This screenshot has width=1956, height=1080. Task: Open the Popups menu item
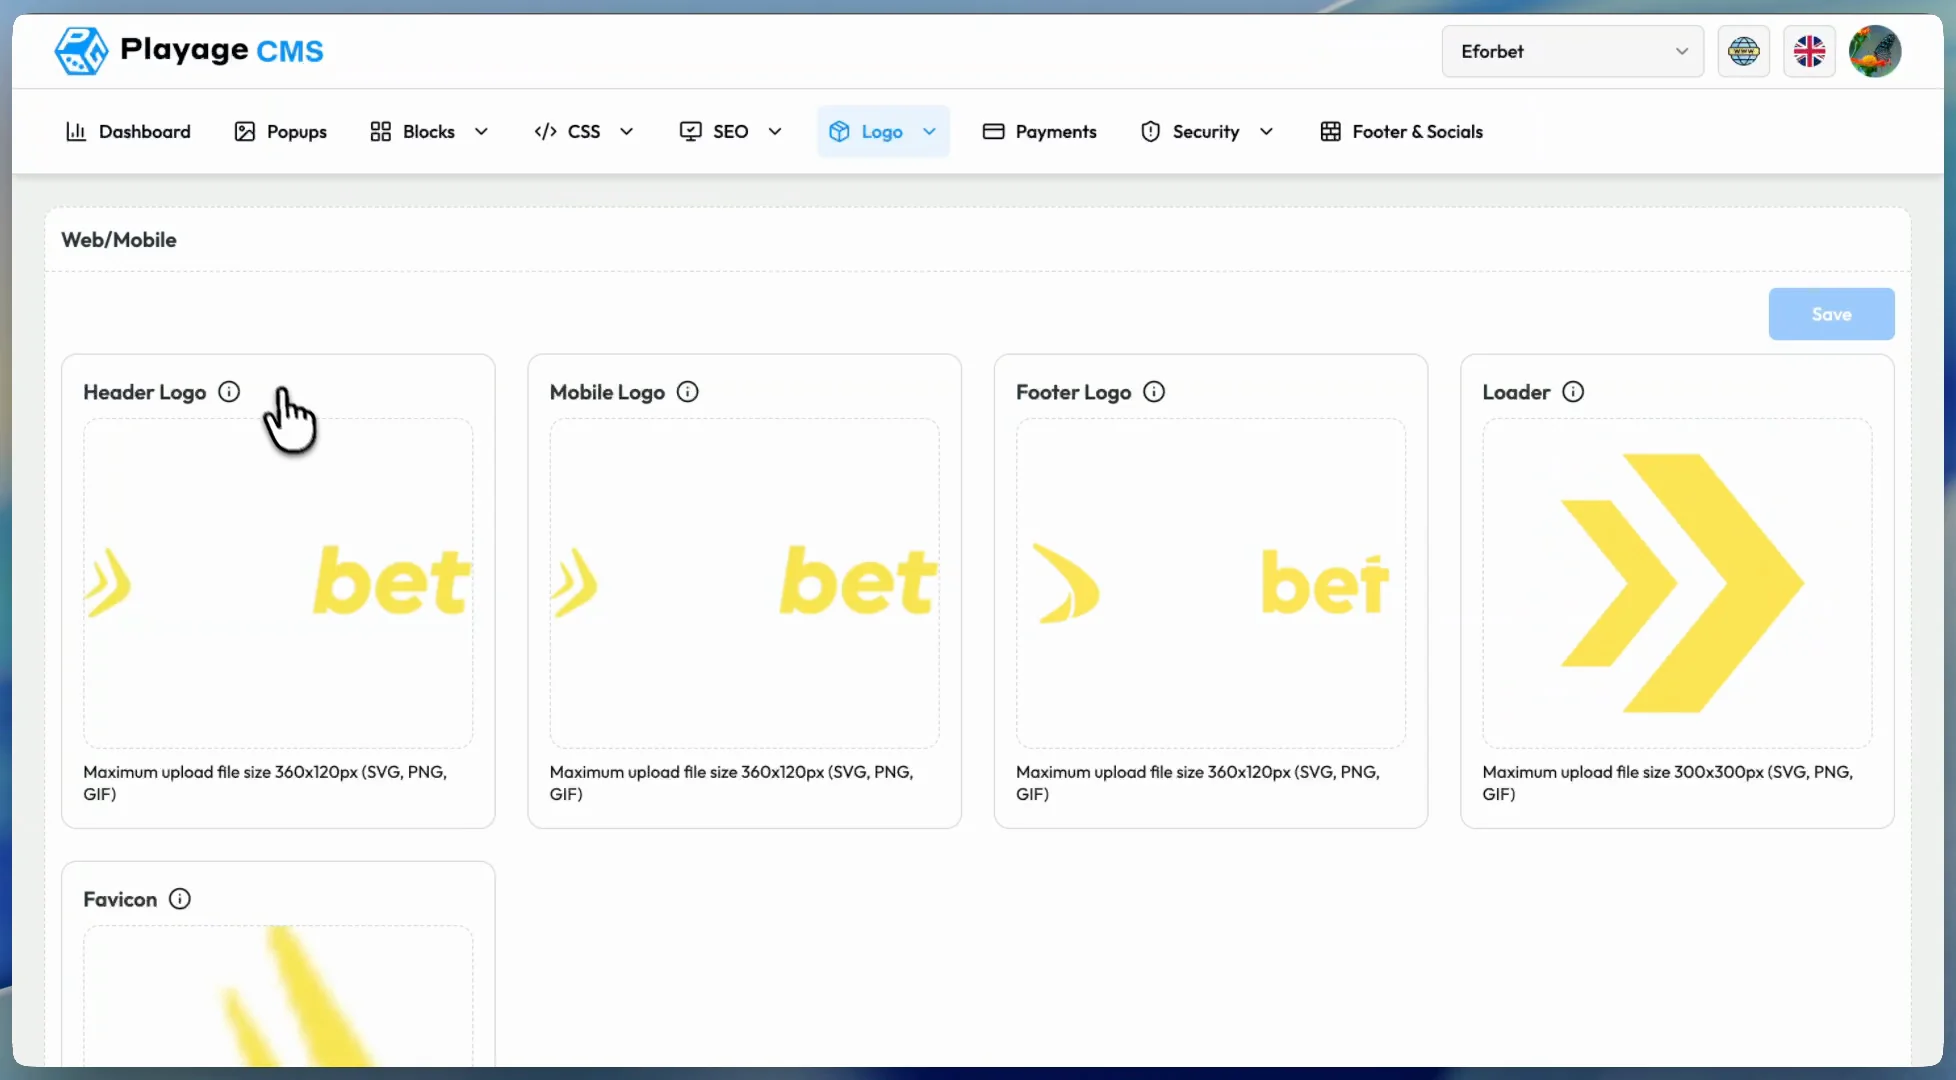point(280,132)
